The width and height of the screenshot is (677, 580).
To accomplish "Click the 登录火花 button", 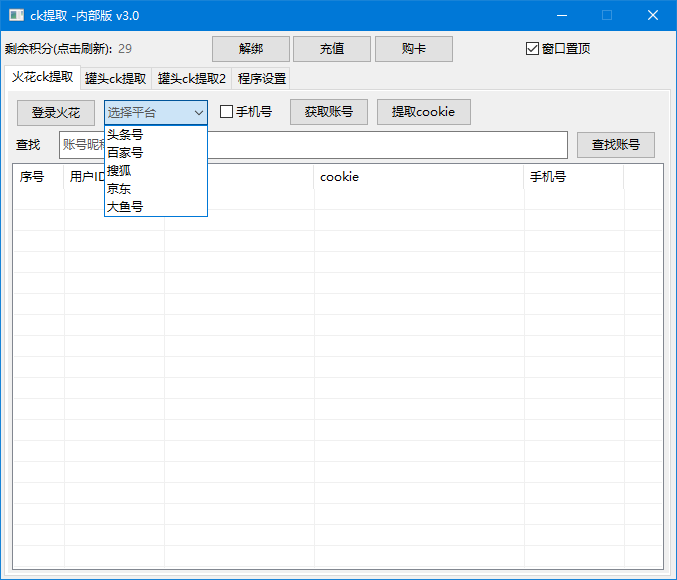I will click(x=56, y=112).
